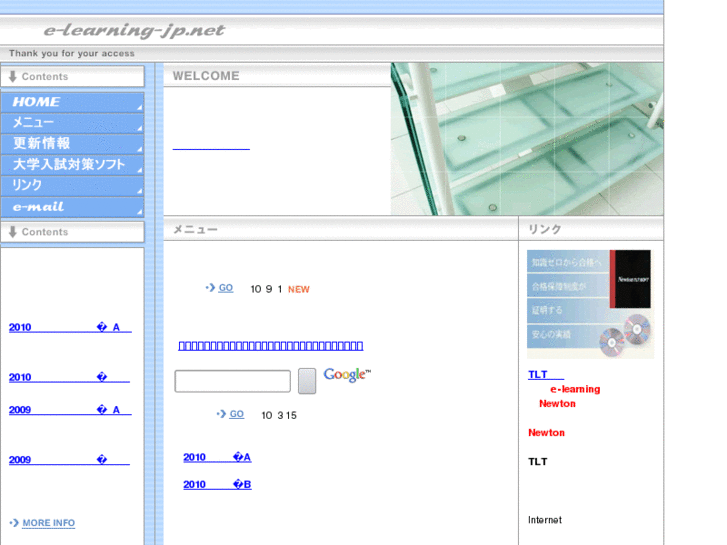This screenshot has width=727, height=545.
Task: Click the Newton software banner image
Action: click(x=591, y=304)
